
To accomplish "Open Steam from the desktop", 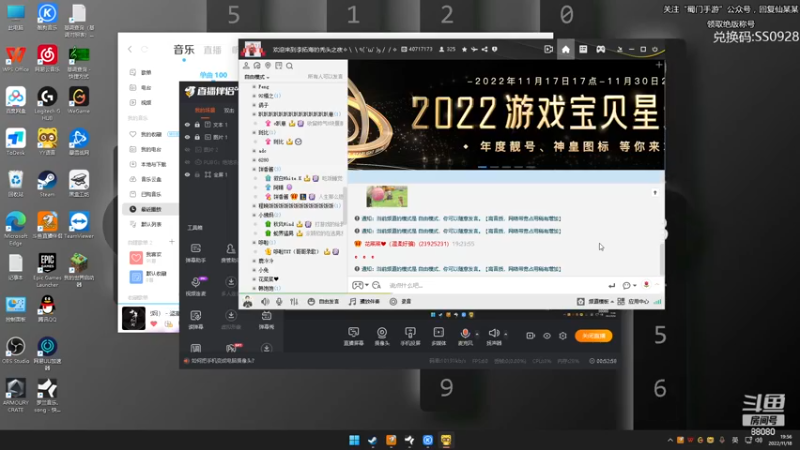I will click(x=47, y=184).
